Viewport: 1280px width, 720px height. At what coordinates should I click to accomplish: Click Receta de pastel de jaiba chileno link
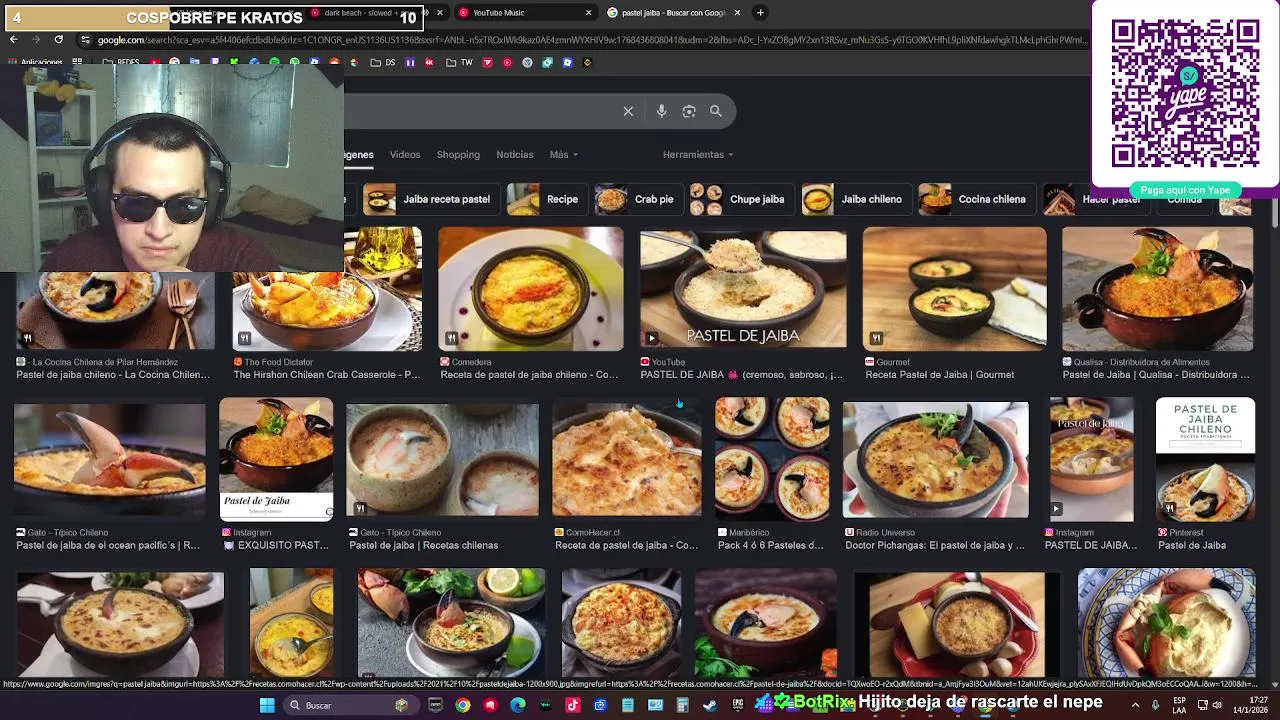(x=530, y=375)
